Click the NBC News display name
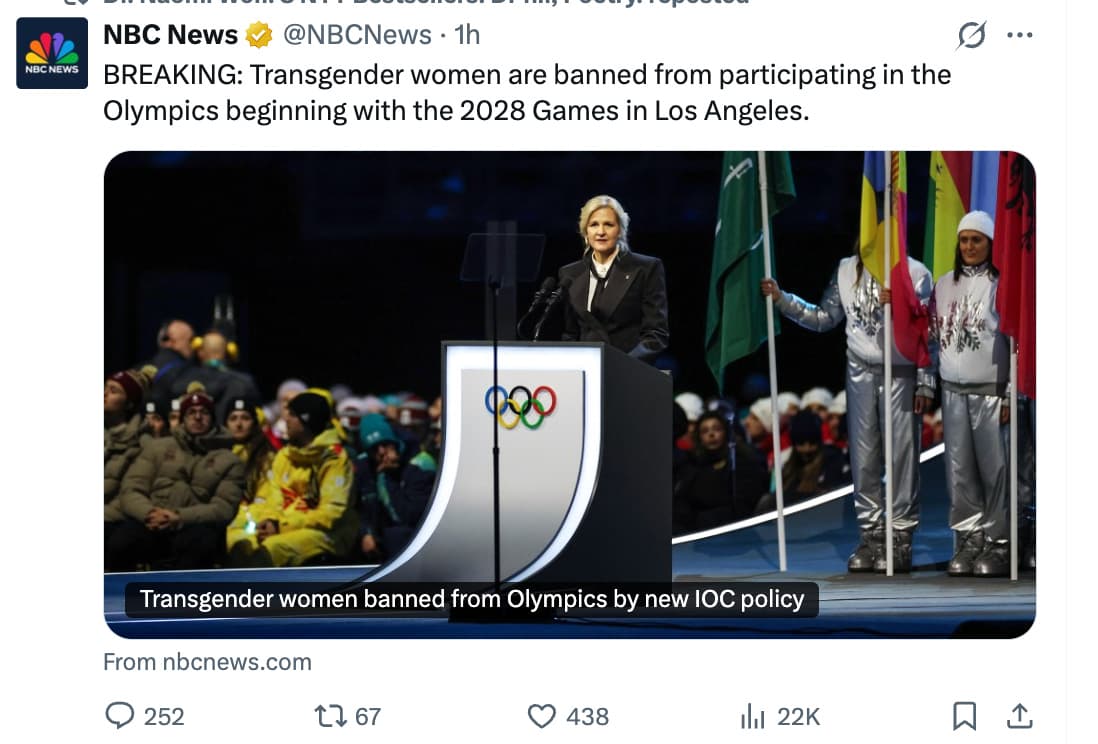Screen dimensions: 1098x744 [x=171, y=35]
